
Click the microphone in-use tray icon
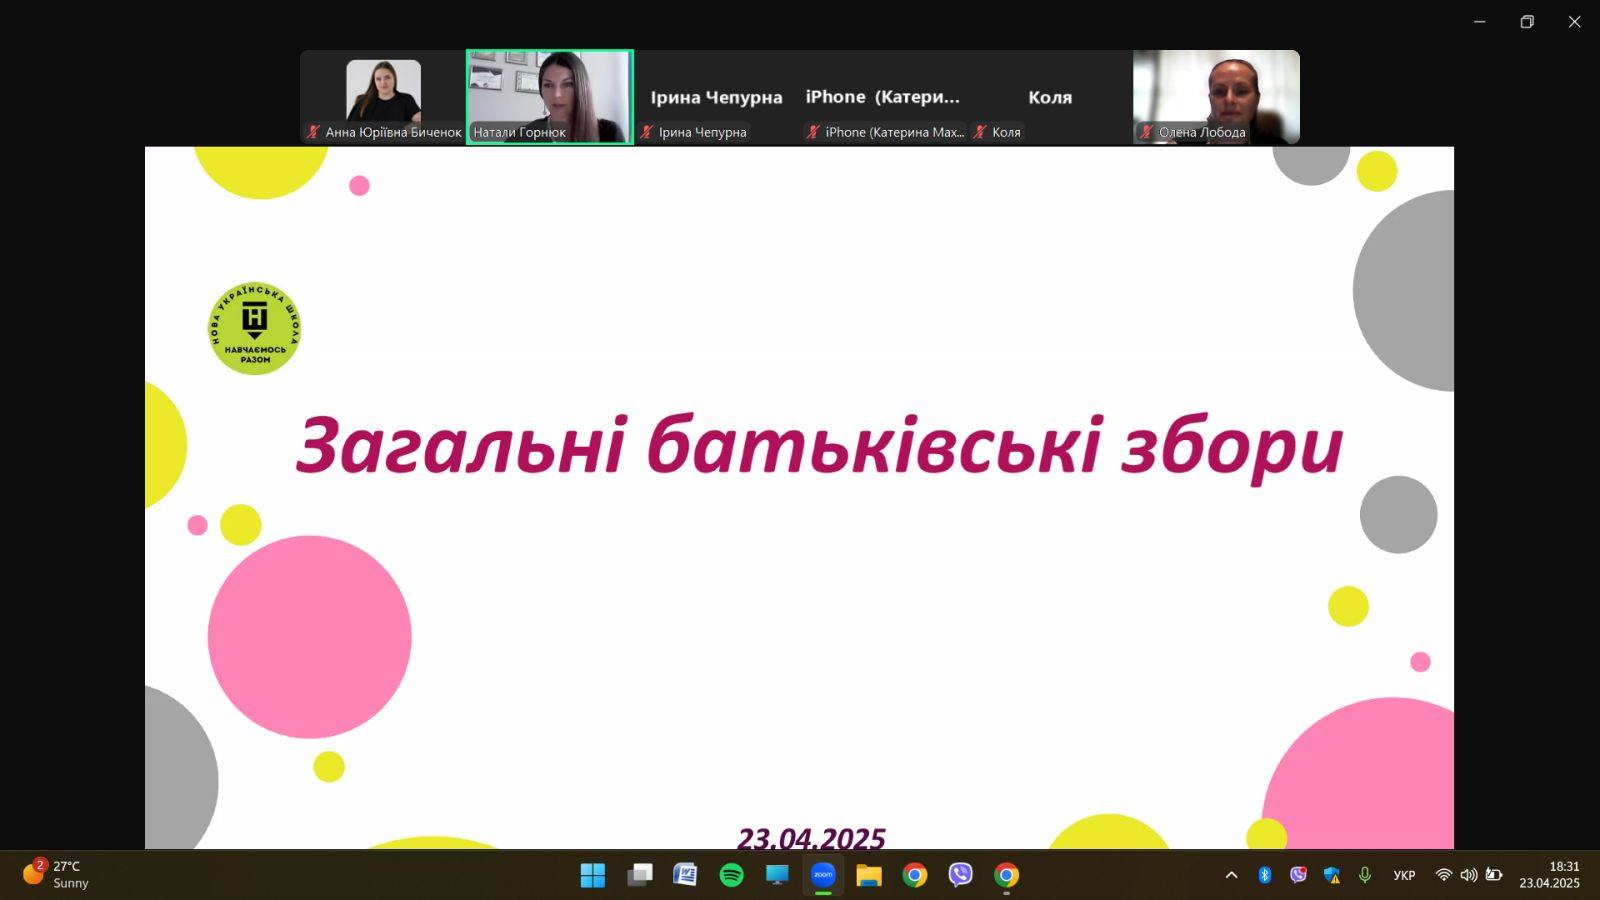(1365, 875)
